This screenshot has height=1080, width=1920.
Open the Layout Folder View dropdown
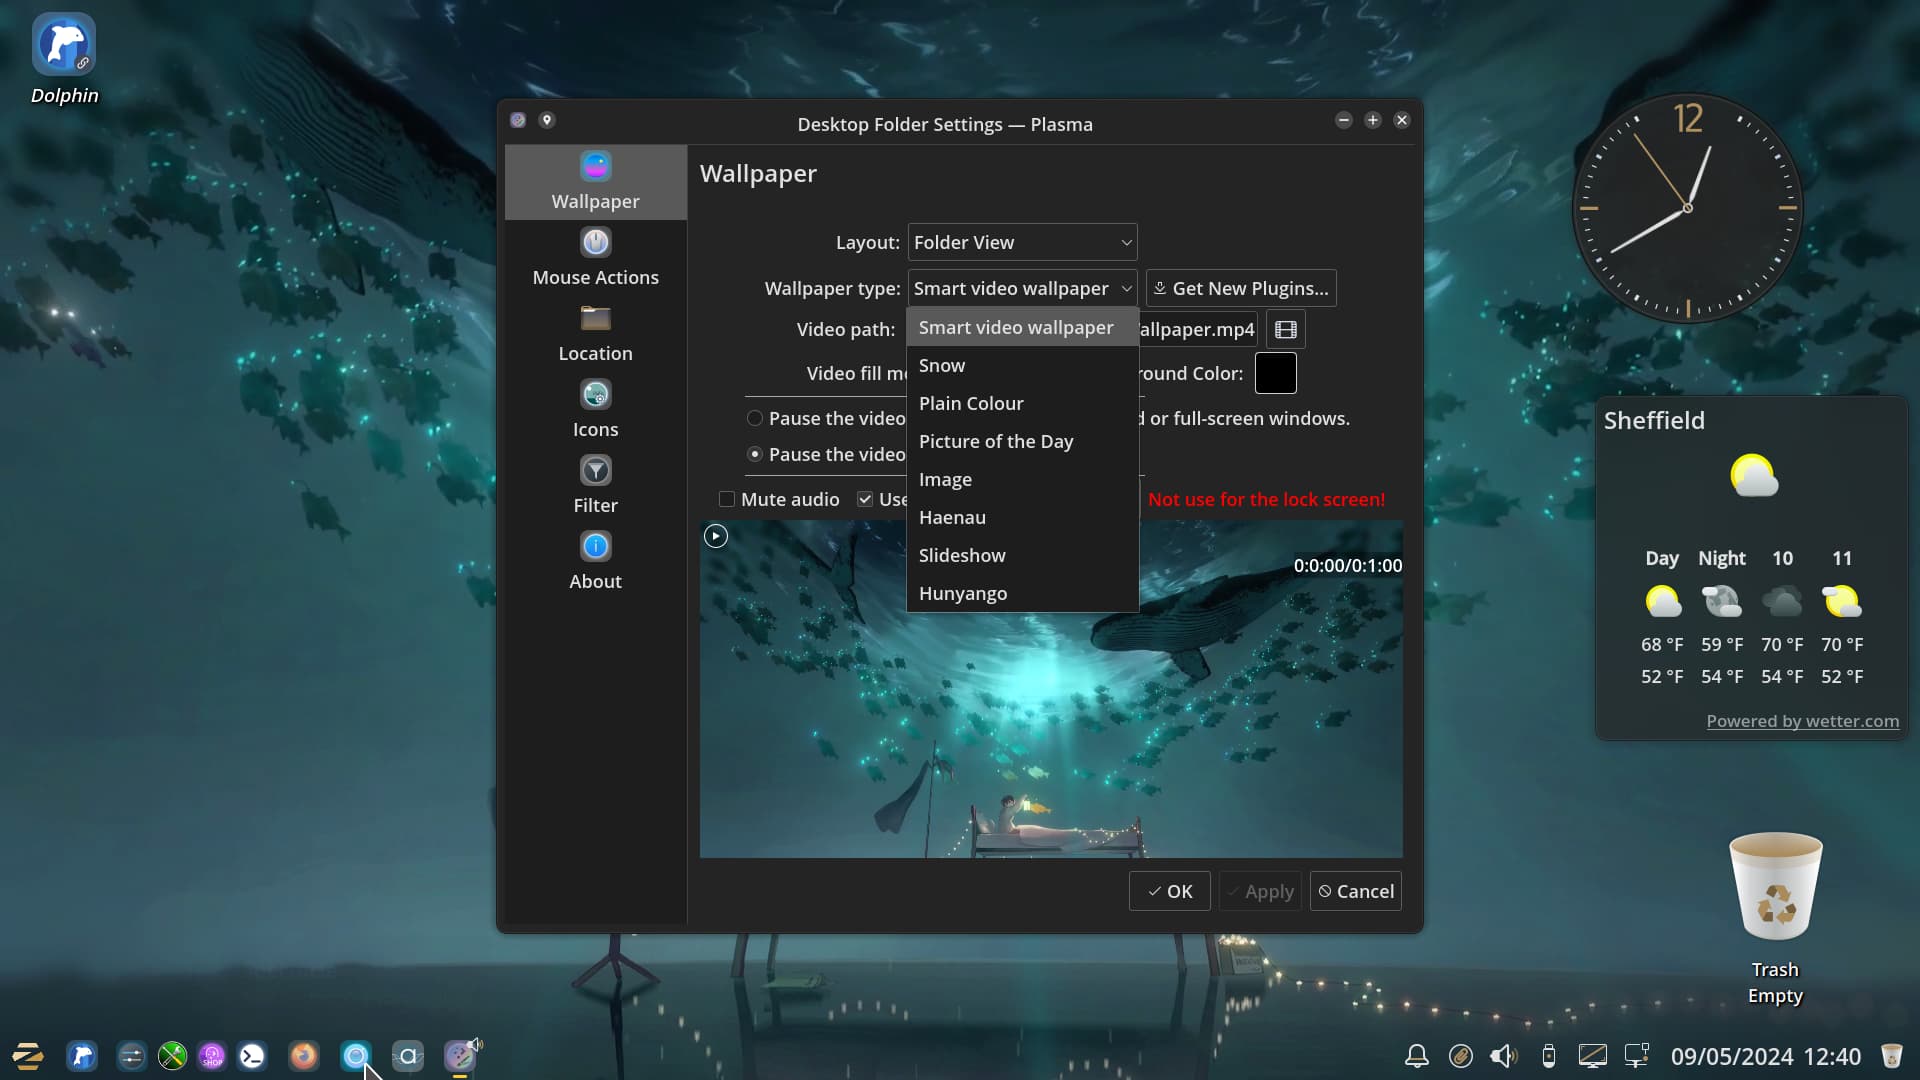tap(1022, 242)
